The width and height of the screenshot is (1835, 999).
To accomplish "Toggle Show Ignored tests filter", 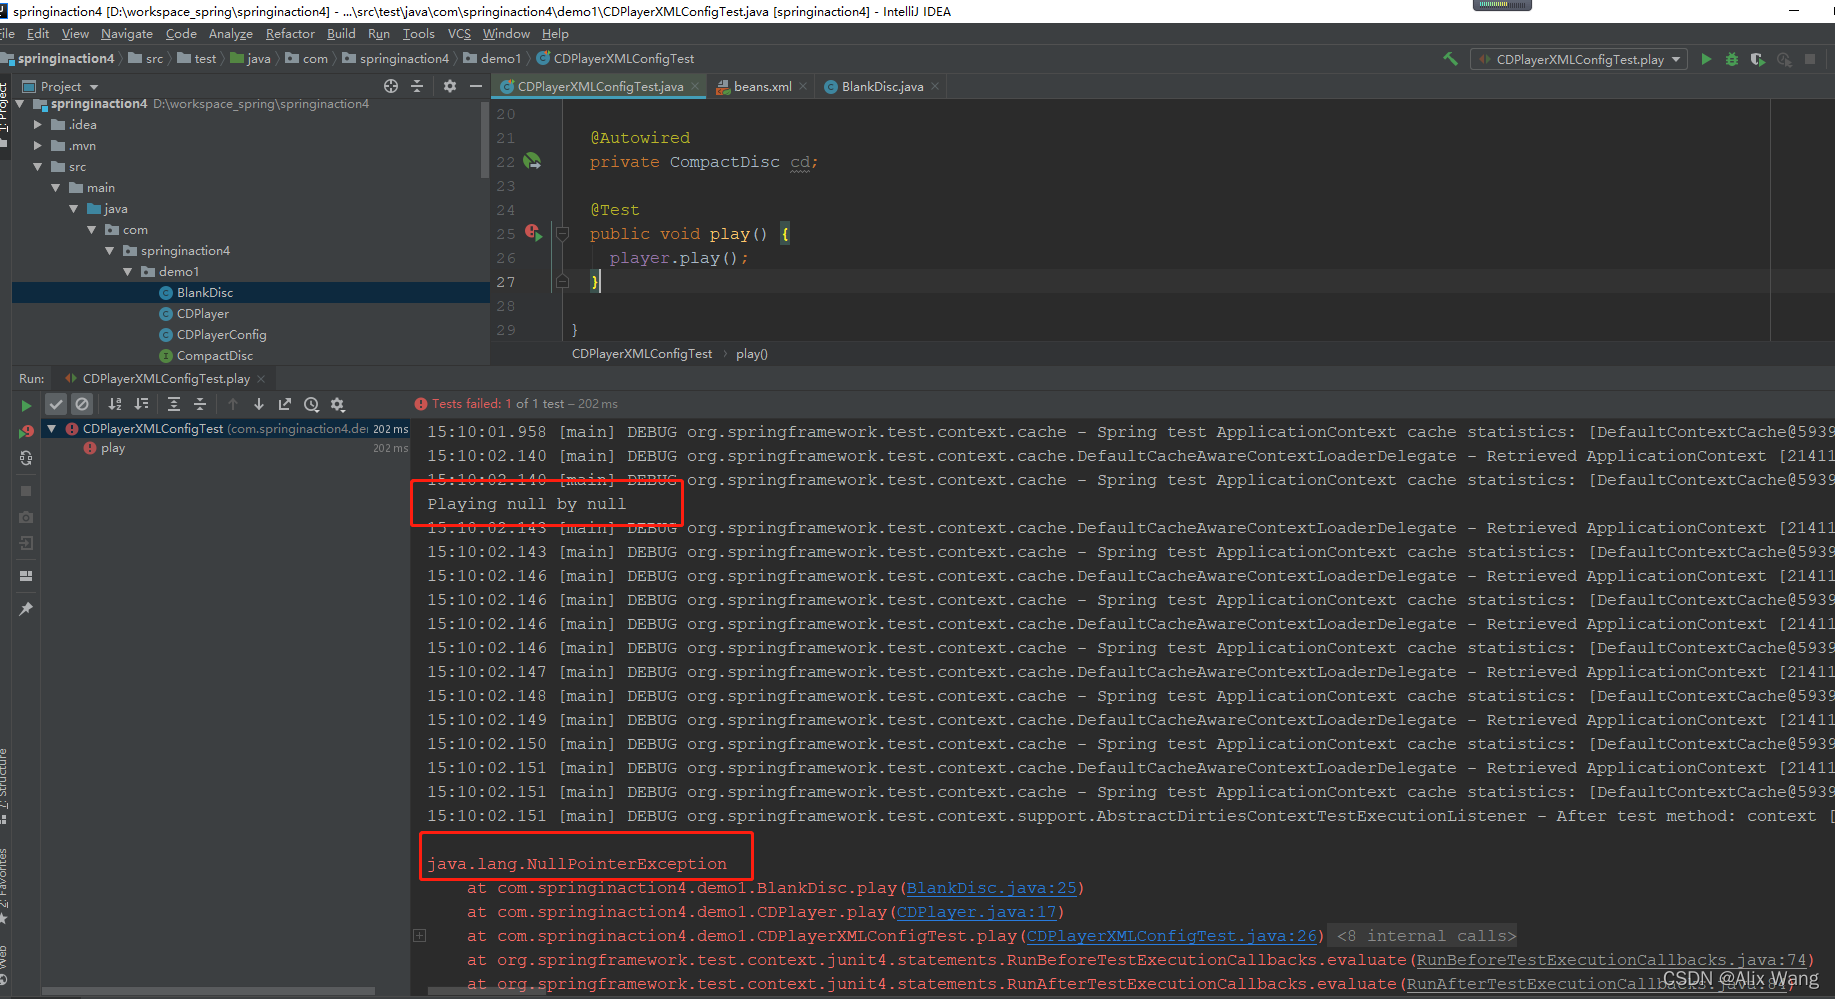I will [x=82, y=404].
